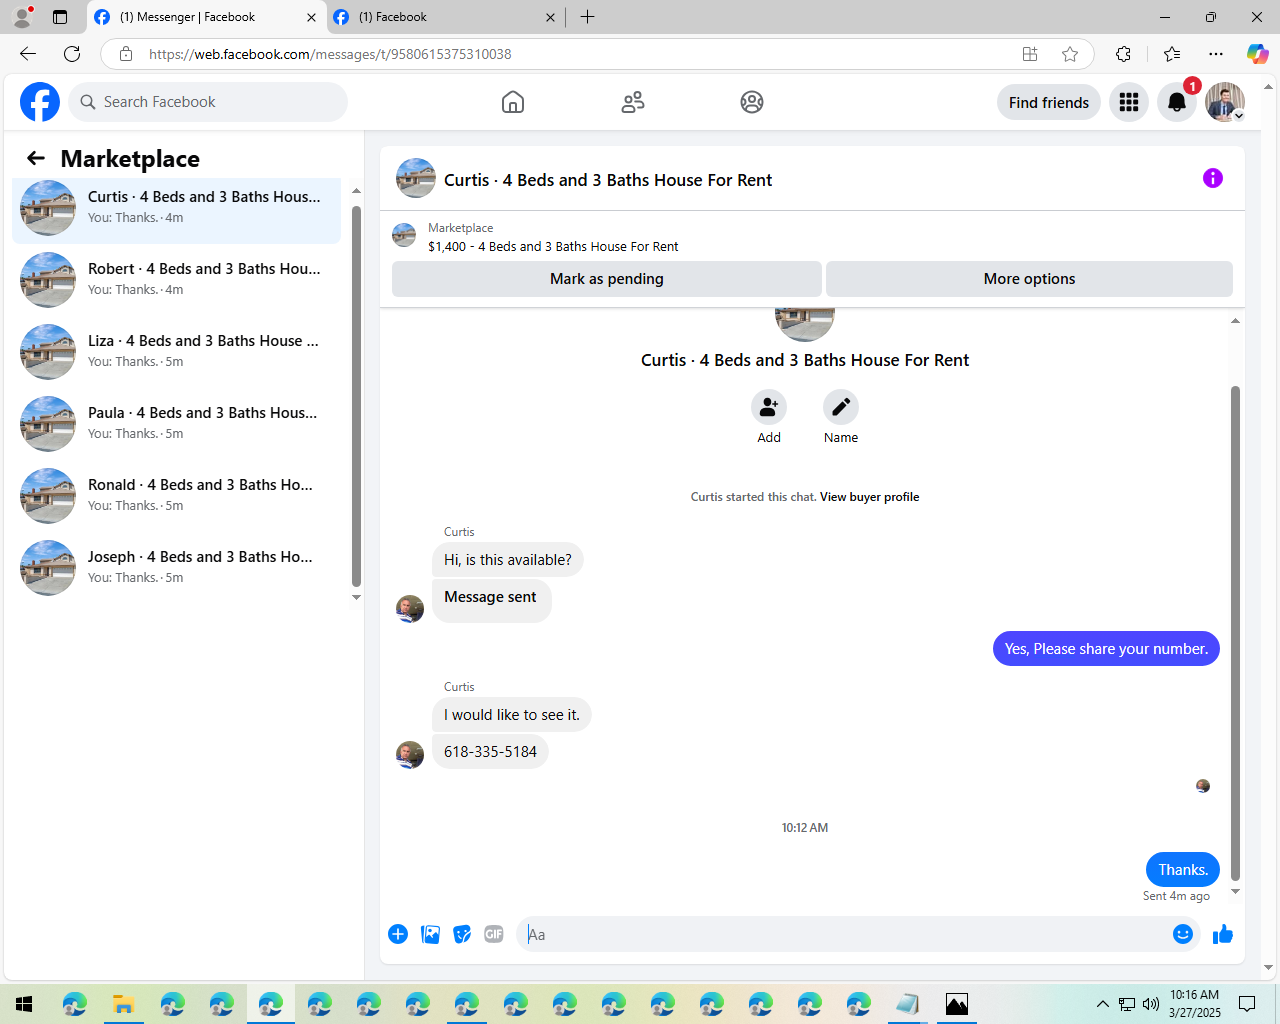Click the Name edit pencil icon
Screen dimensions: 1280x1024
[841, 407]
